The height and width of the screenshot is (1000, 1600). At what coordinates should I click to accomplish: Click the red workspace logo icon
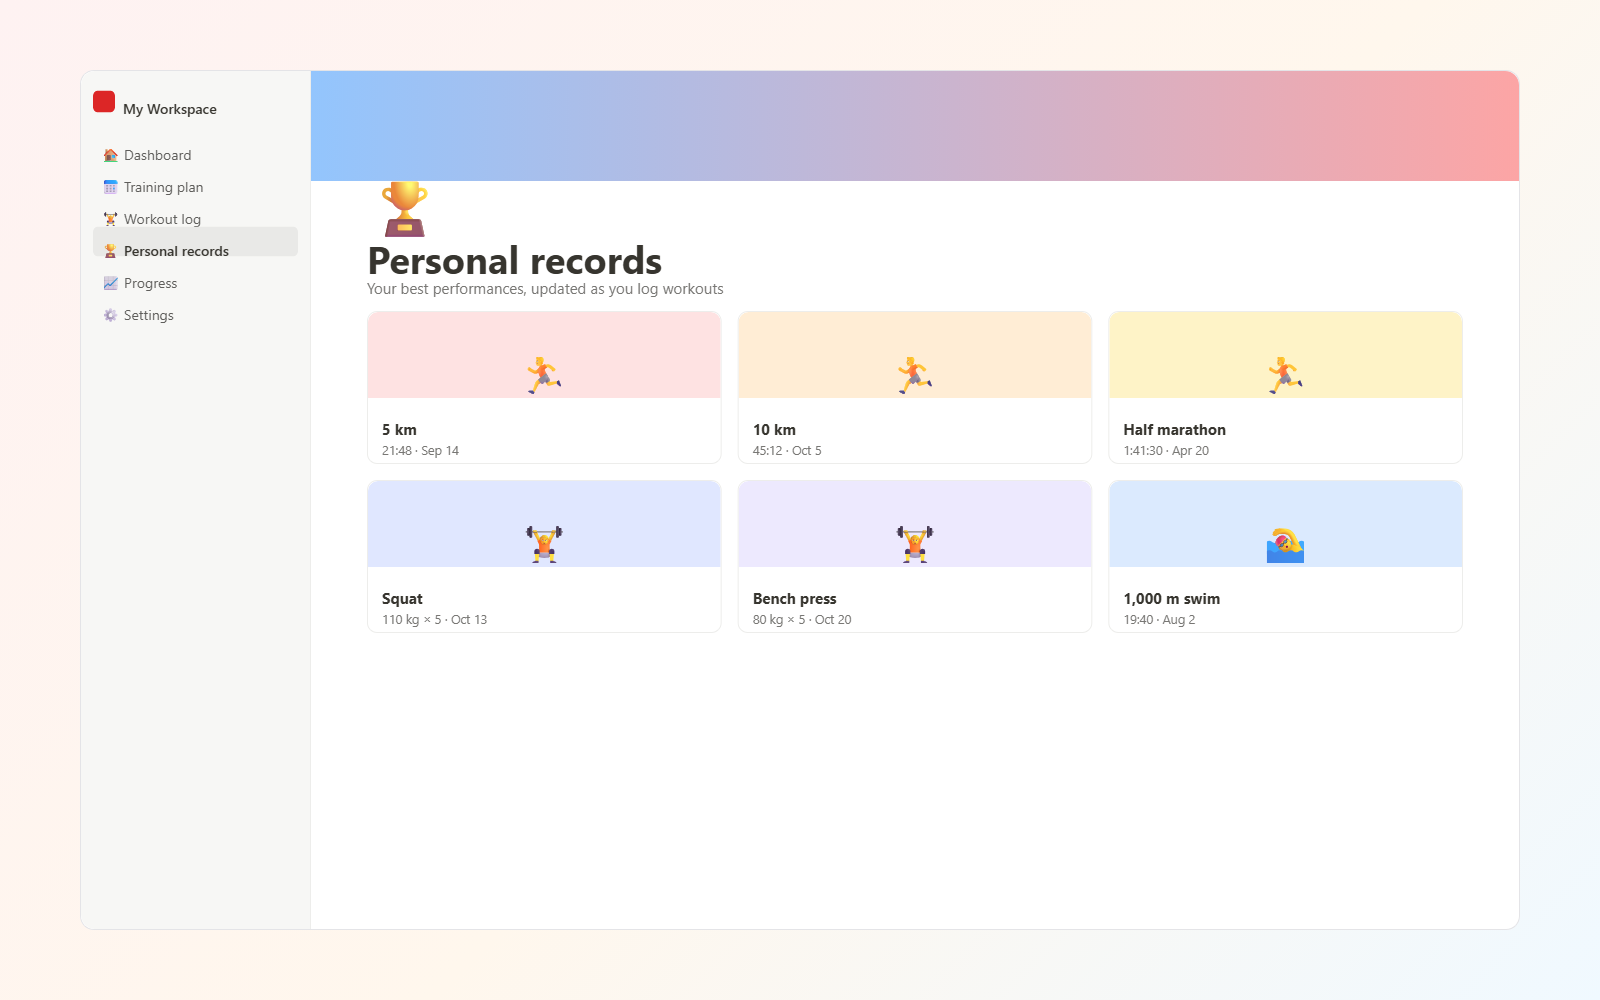pyautogui.click(x=104, y=101)
